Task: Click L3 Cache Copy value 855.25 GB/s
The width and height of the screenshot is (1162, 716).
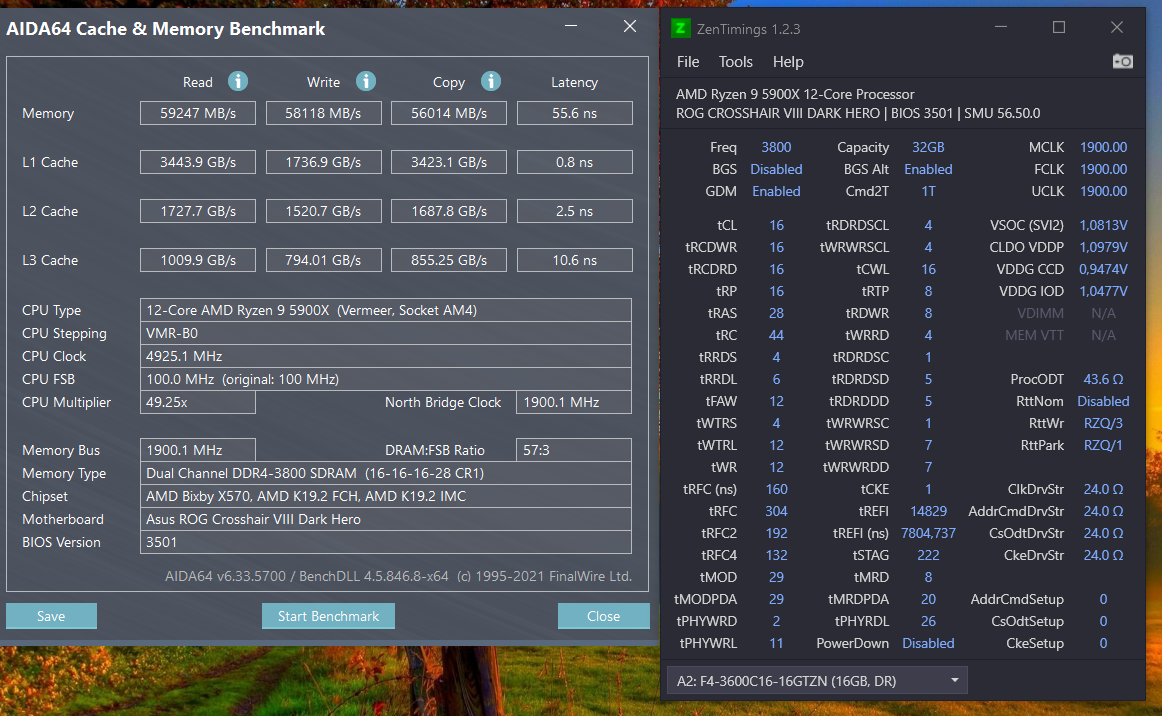Action: (449, 259)
